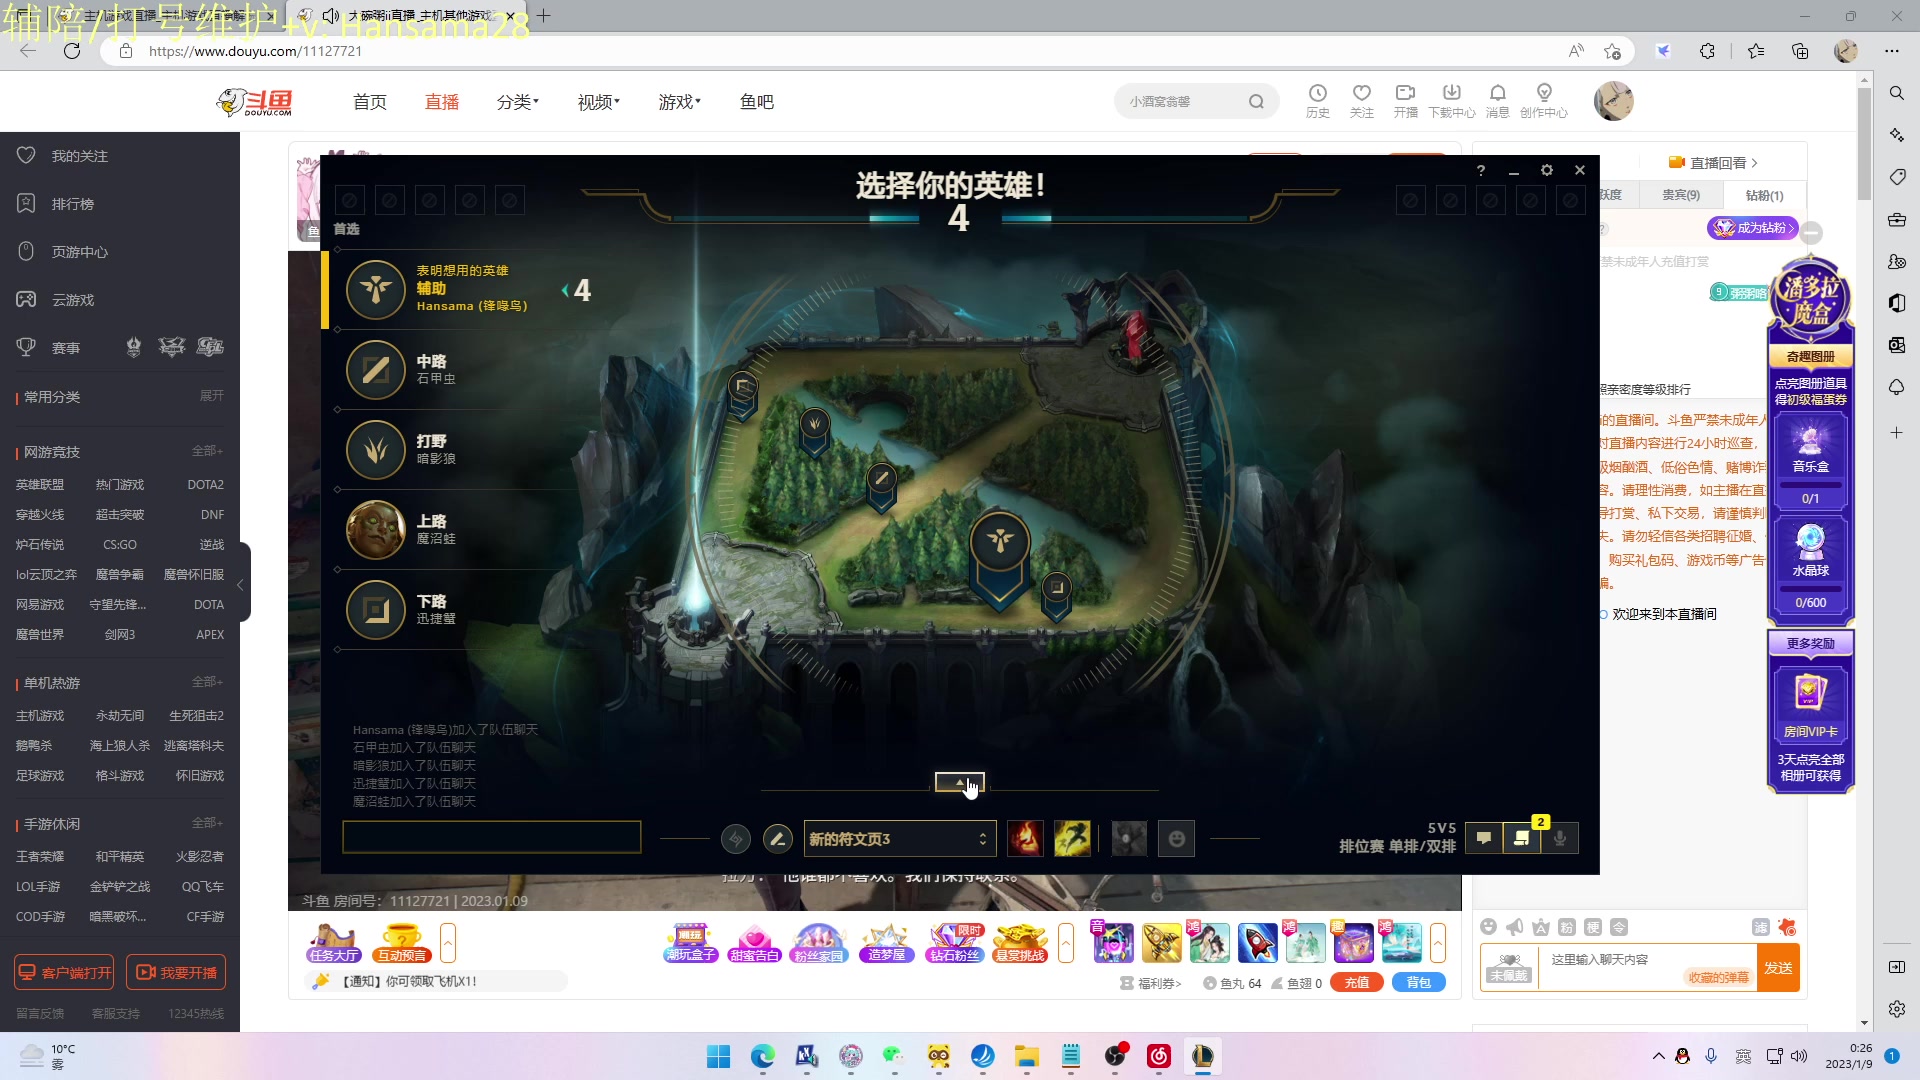The width and height of the screenshot is (1920, 1080).
Task: Collapse the left sidebar arrow handle
Action: (241, 584)
